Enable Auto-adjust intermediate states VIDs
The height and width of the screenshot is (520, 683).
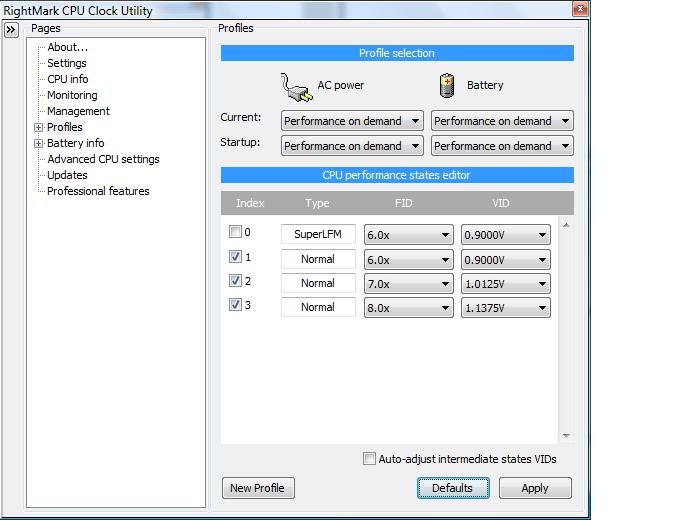pos(369,459)
